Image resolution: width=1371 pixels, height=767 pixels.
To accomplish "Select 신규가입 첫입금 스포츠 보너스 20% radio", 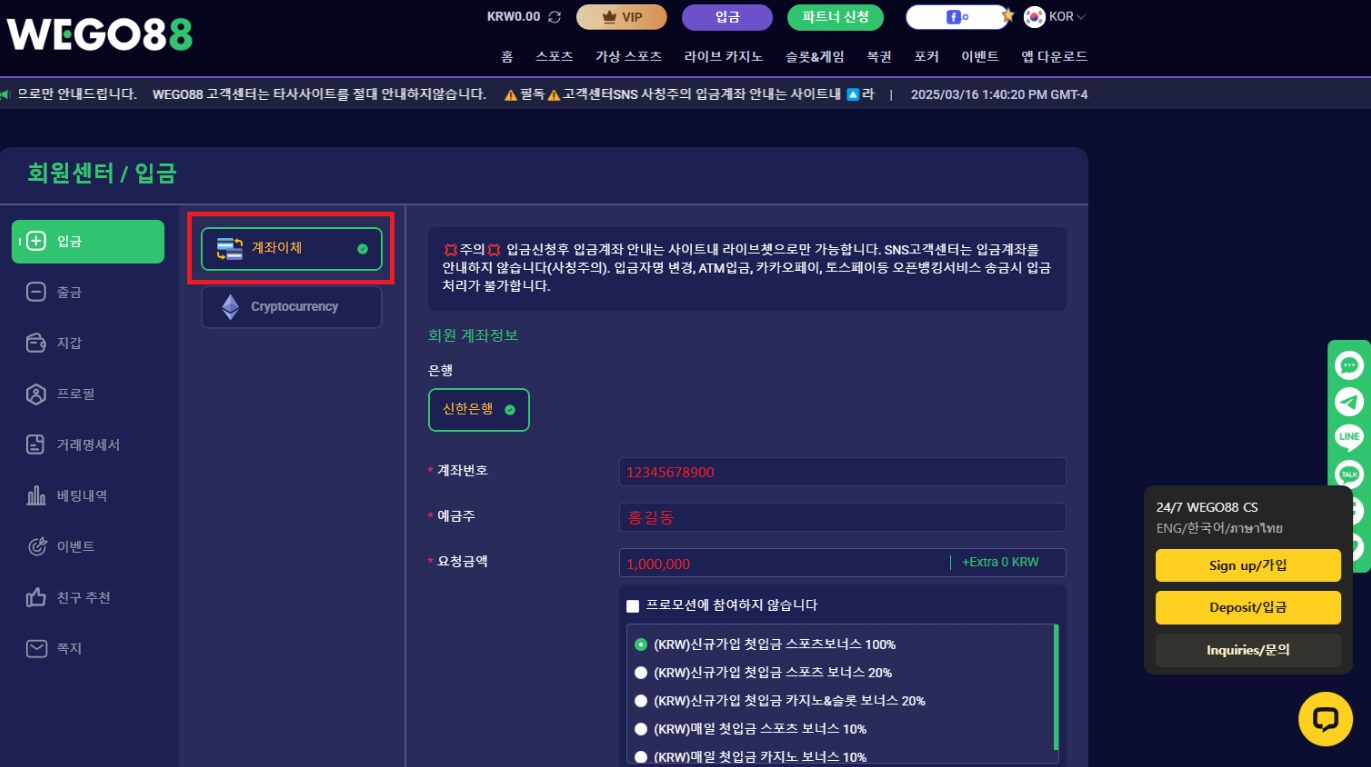I will tap(641, 672).
